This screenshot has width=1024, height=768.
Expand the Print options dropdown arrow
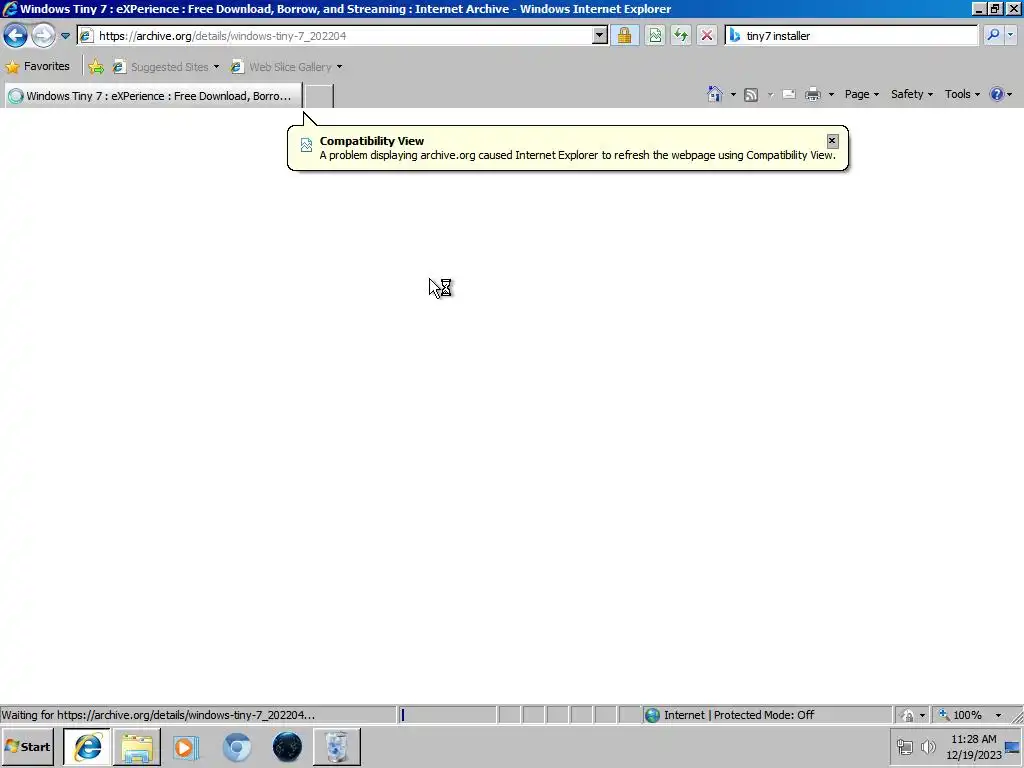[831, 95]
